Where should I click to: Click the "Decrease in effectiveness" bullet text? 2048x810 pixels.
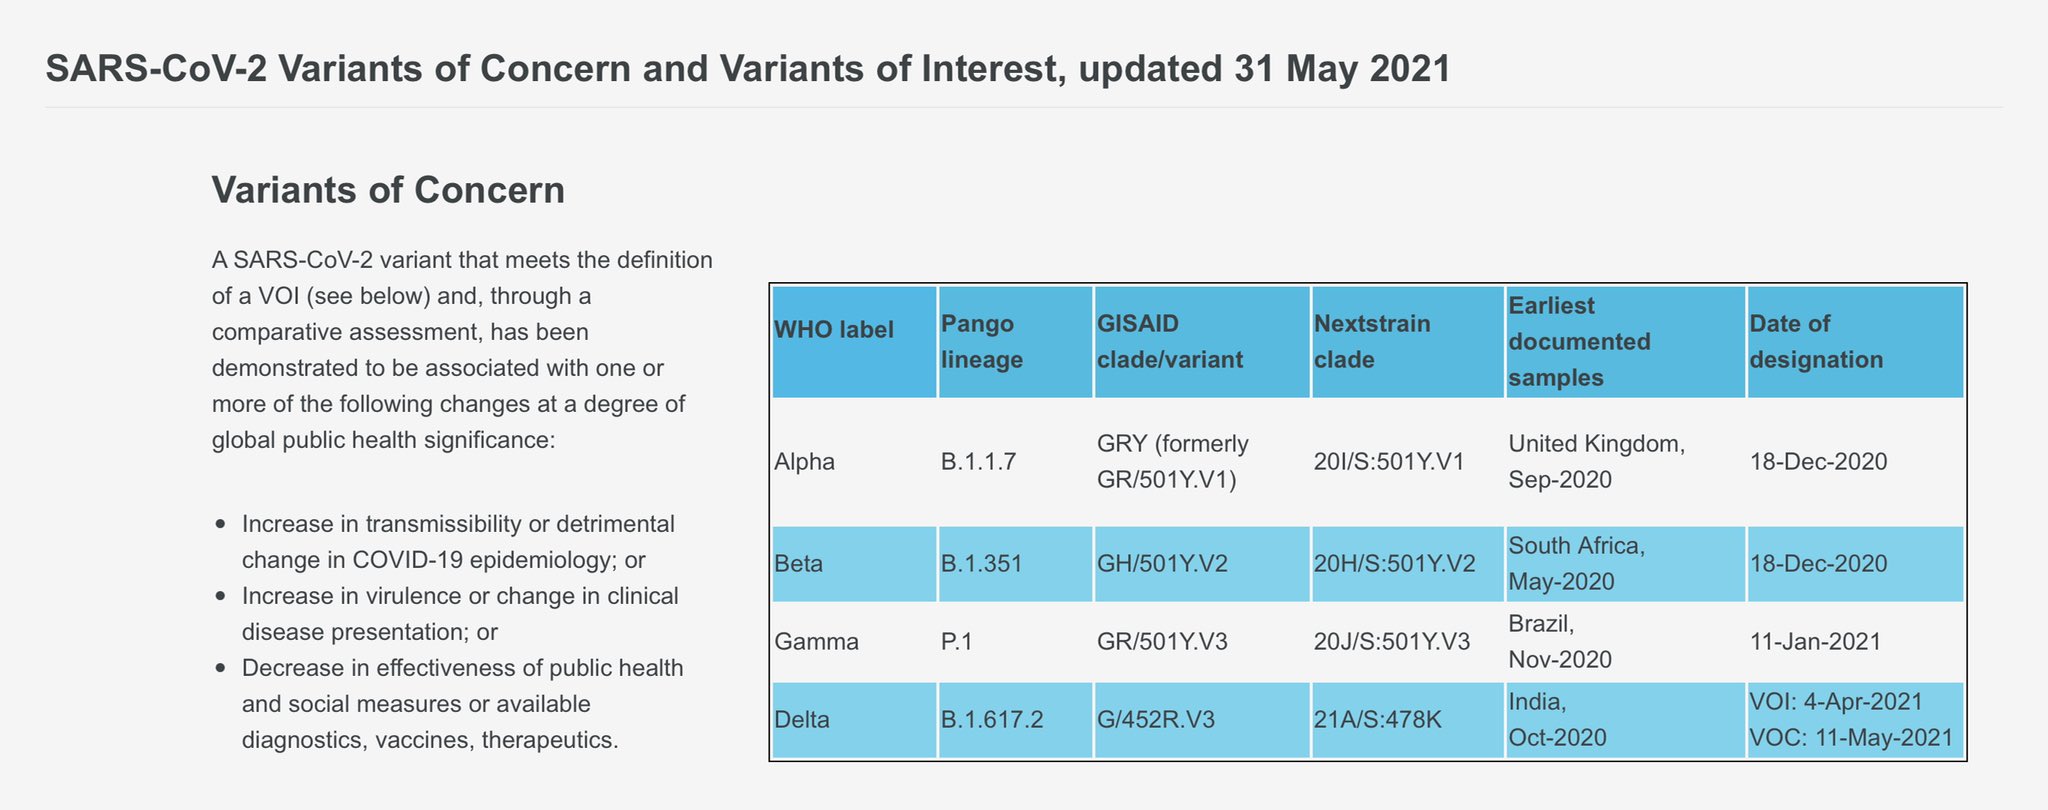click(462, 704)
